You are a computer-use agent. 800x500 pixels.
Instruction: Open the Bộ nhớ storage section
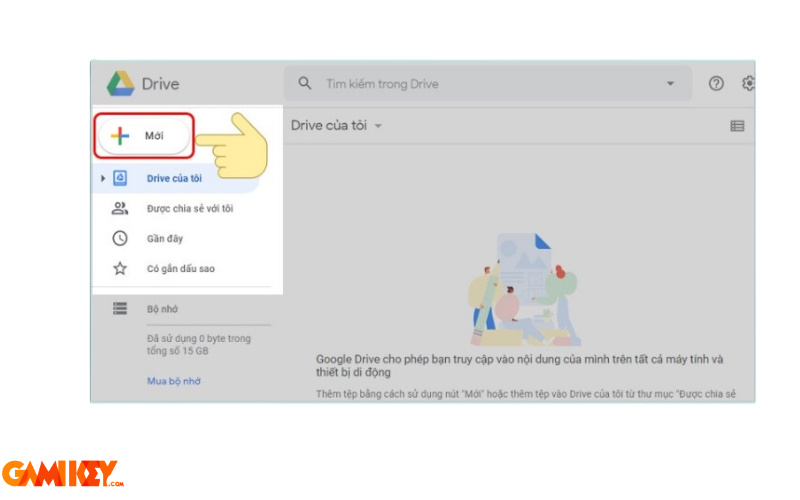click(x=162, y=309)
